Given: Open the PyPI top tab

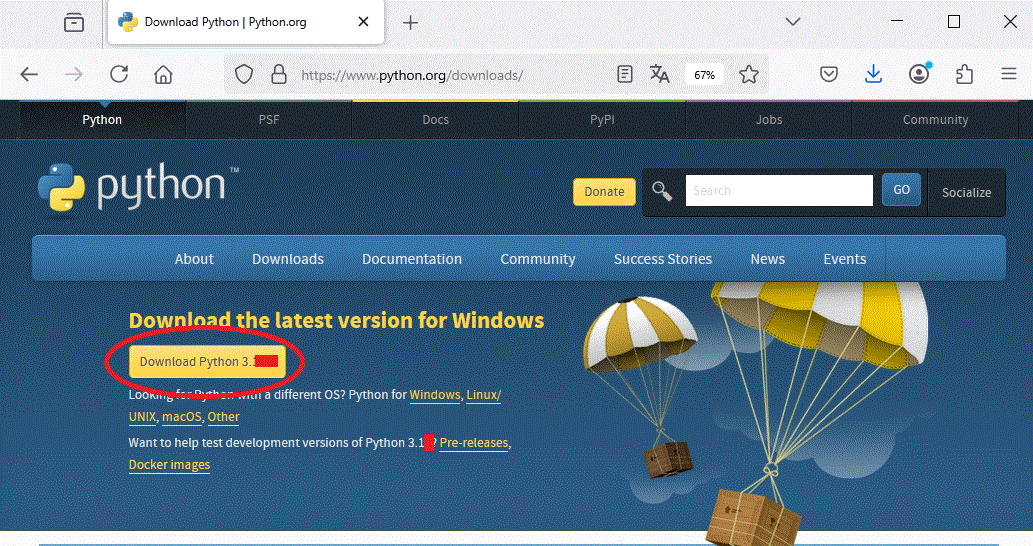Looking at the screenshot, I should click(602, 120).
